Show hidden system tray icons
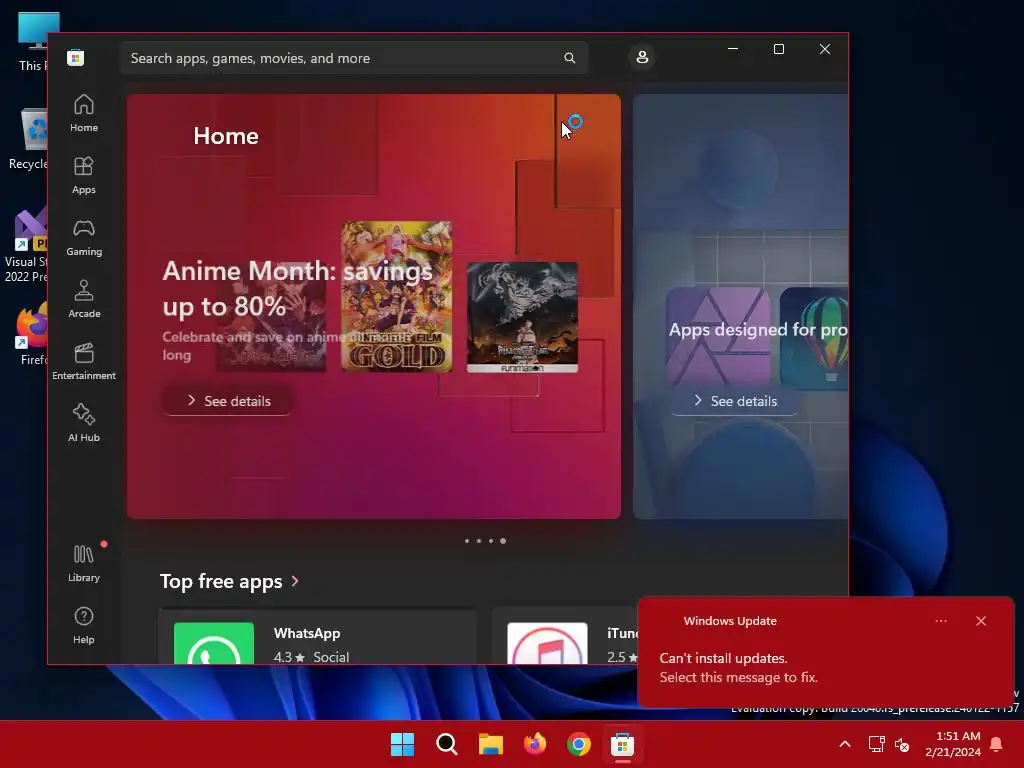 click(844, 744)
